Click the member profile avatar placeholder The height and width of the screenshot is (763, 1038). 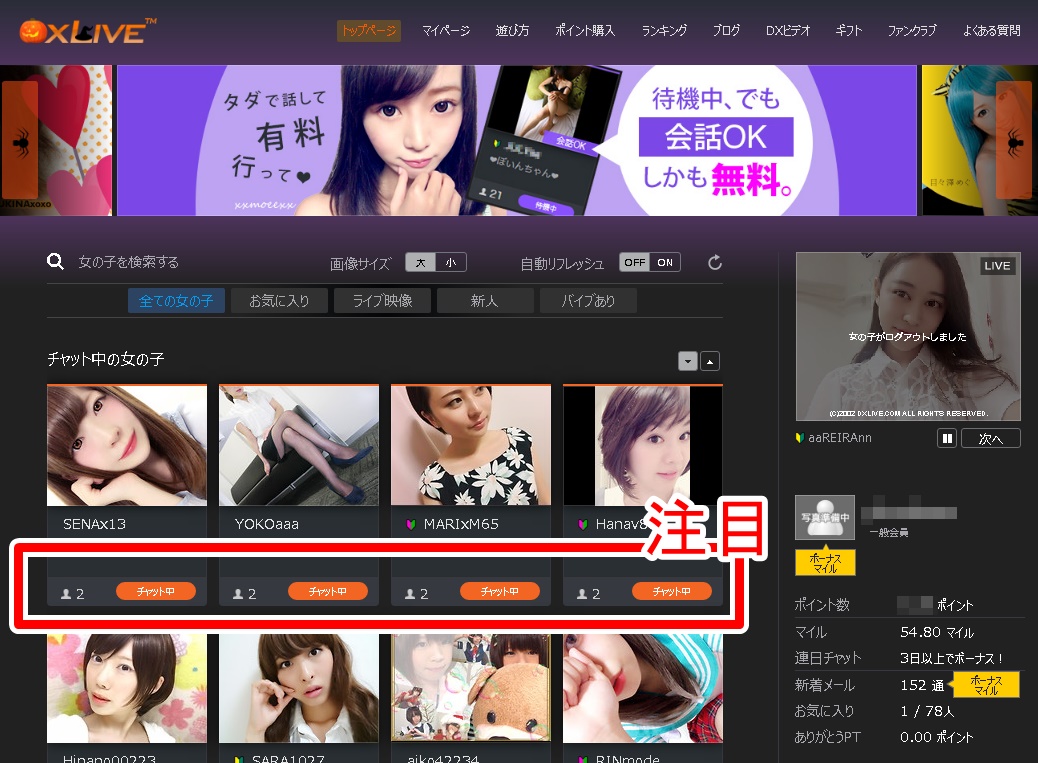point(825,517)
